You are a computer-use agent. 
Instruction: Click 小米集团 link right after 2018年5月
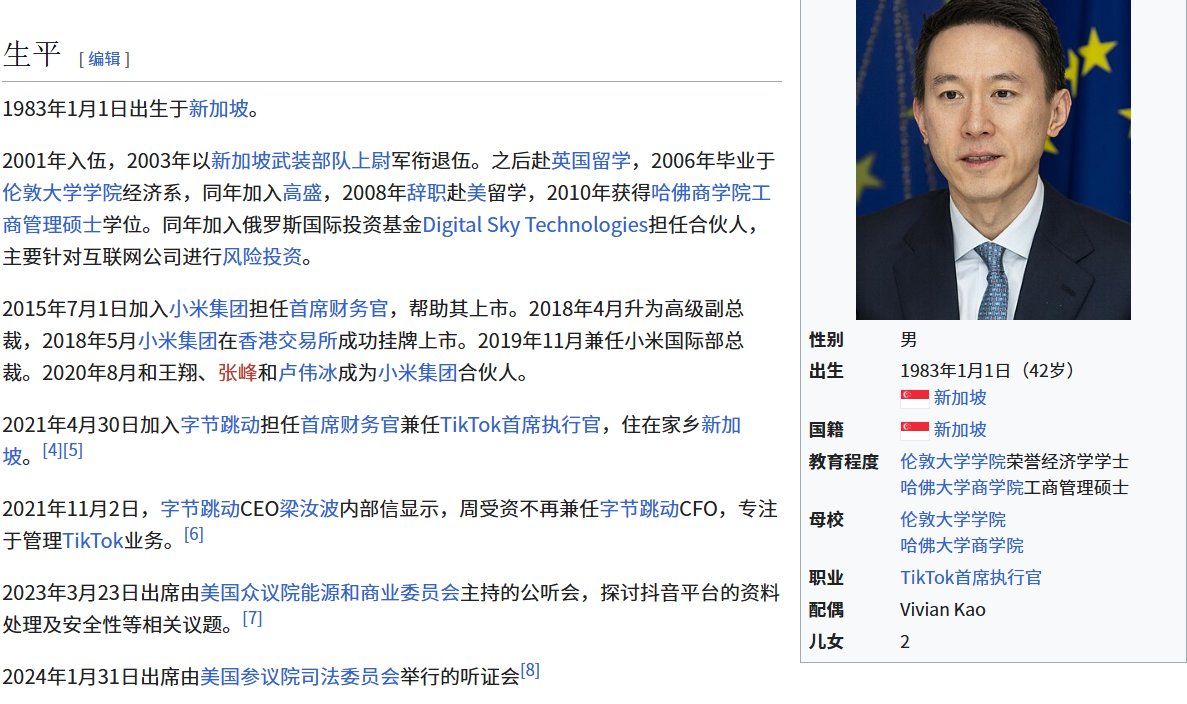click(177, 341)
